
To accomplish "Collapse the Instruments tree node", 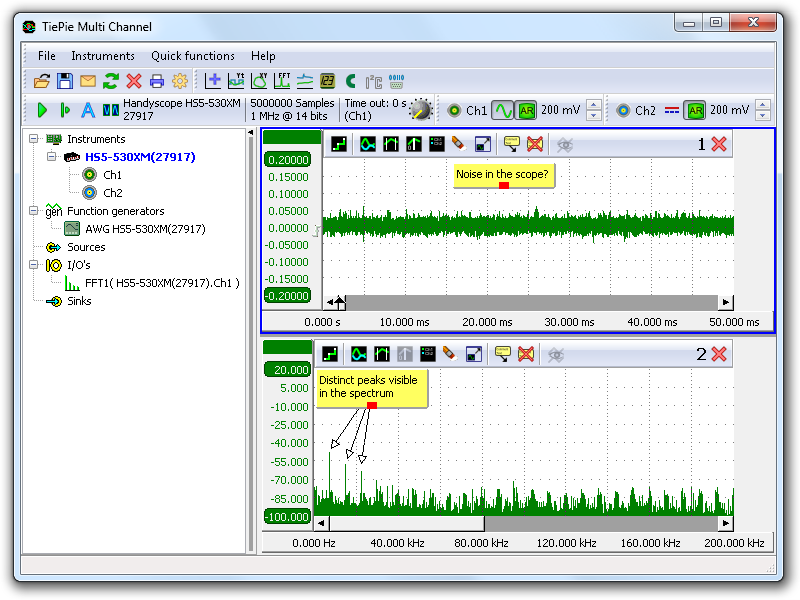I will click(34, 139).
